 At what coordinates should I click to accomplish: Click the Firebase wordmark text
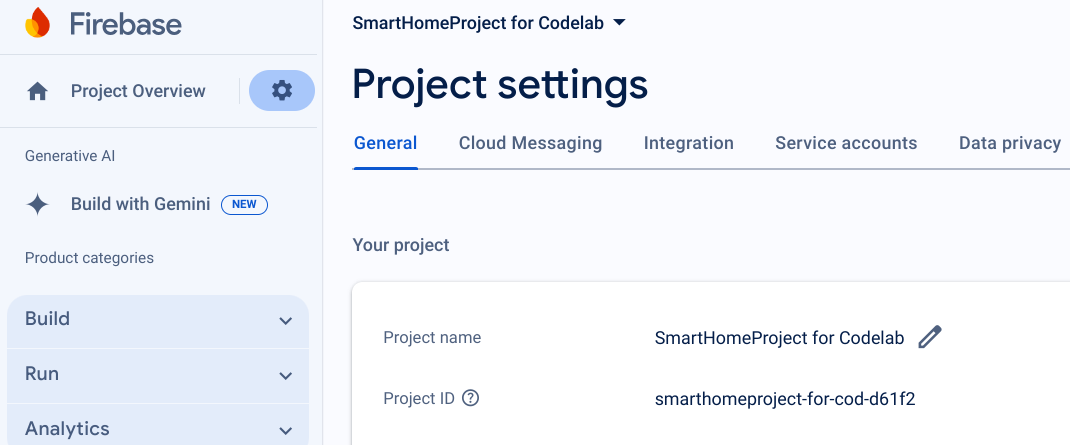125,24
